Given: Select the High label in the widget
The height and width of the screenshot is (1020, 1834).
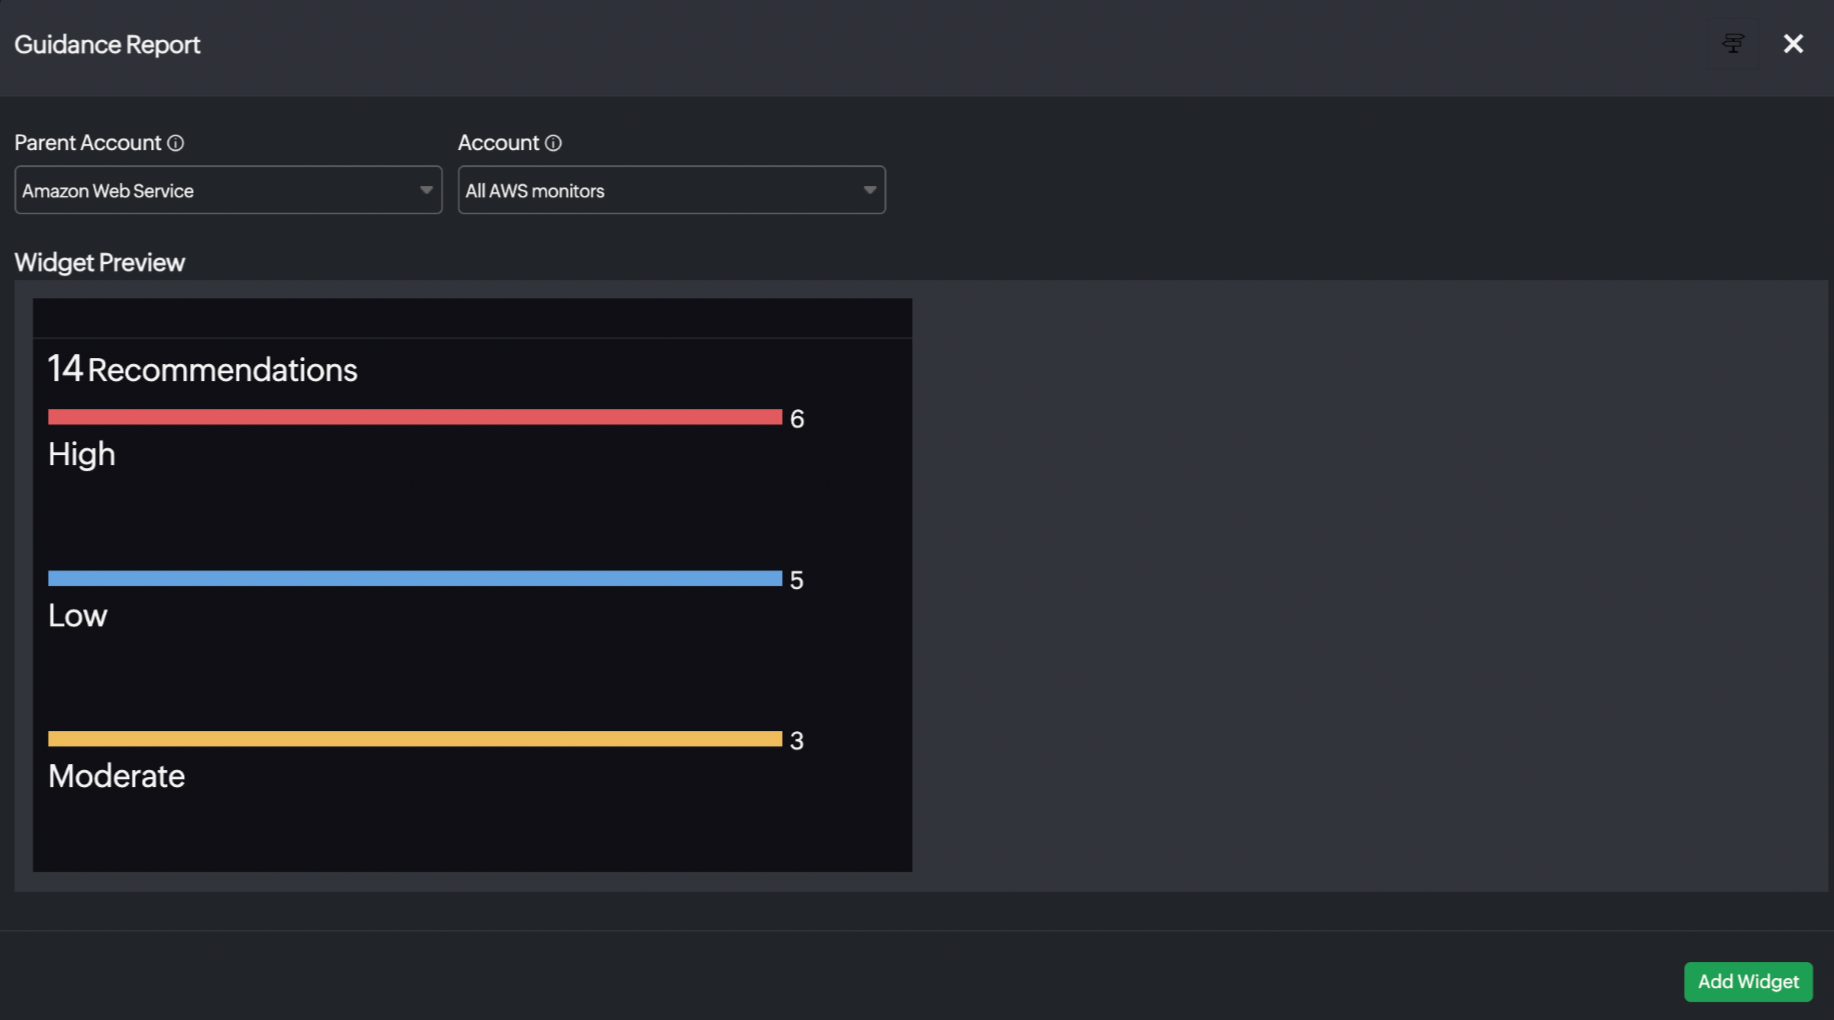Looking at the screenshot, I should pyautogui.click(x=82, y=454).
